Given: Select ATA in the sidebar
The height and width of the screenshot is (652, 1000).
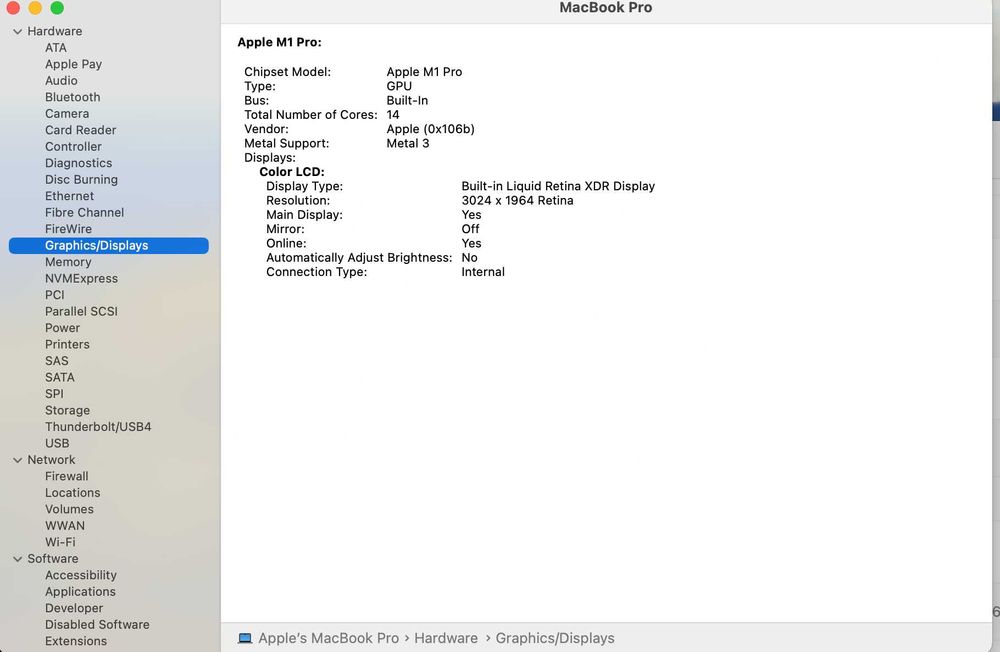Looking at the screenshot, I should [x=55, y=48].
